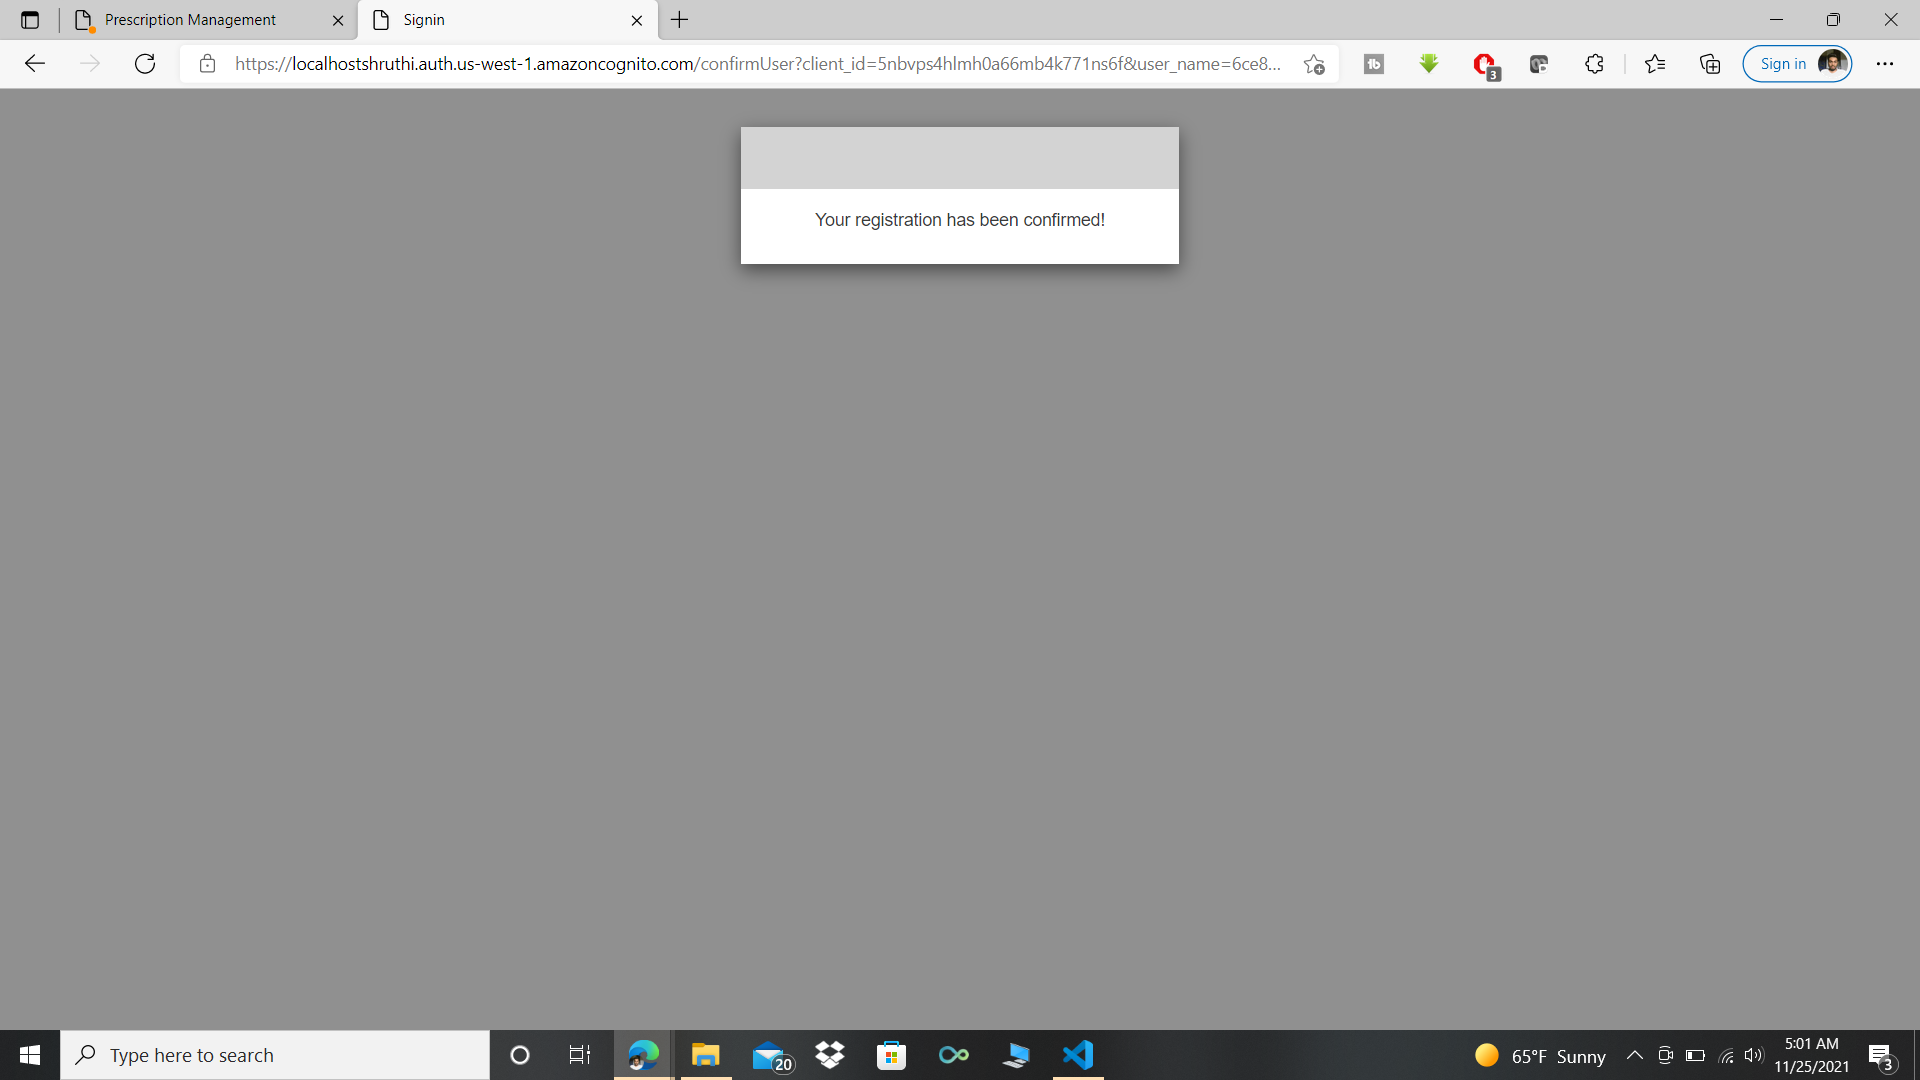Click the red ad blocker extension
This screenshot has height=1080, width=1920.
point(1485,65)
